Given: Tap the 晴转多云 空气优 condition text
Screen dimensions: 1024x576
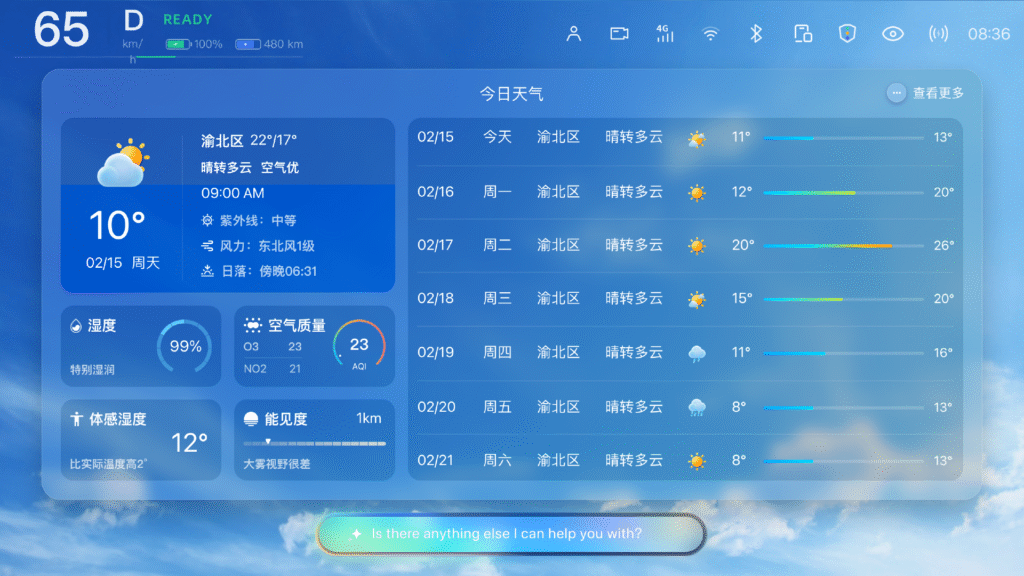Looking at the screenshot, I should (250, 168).
